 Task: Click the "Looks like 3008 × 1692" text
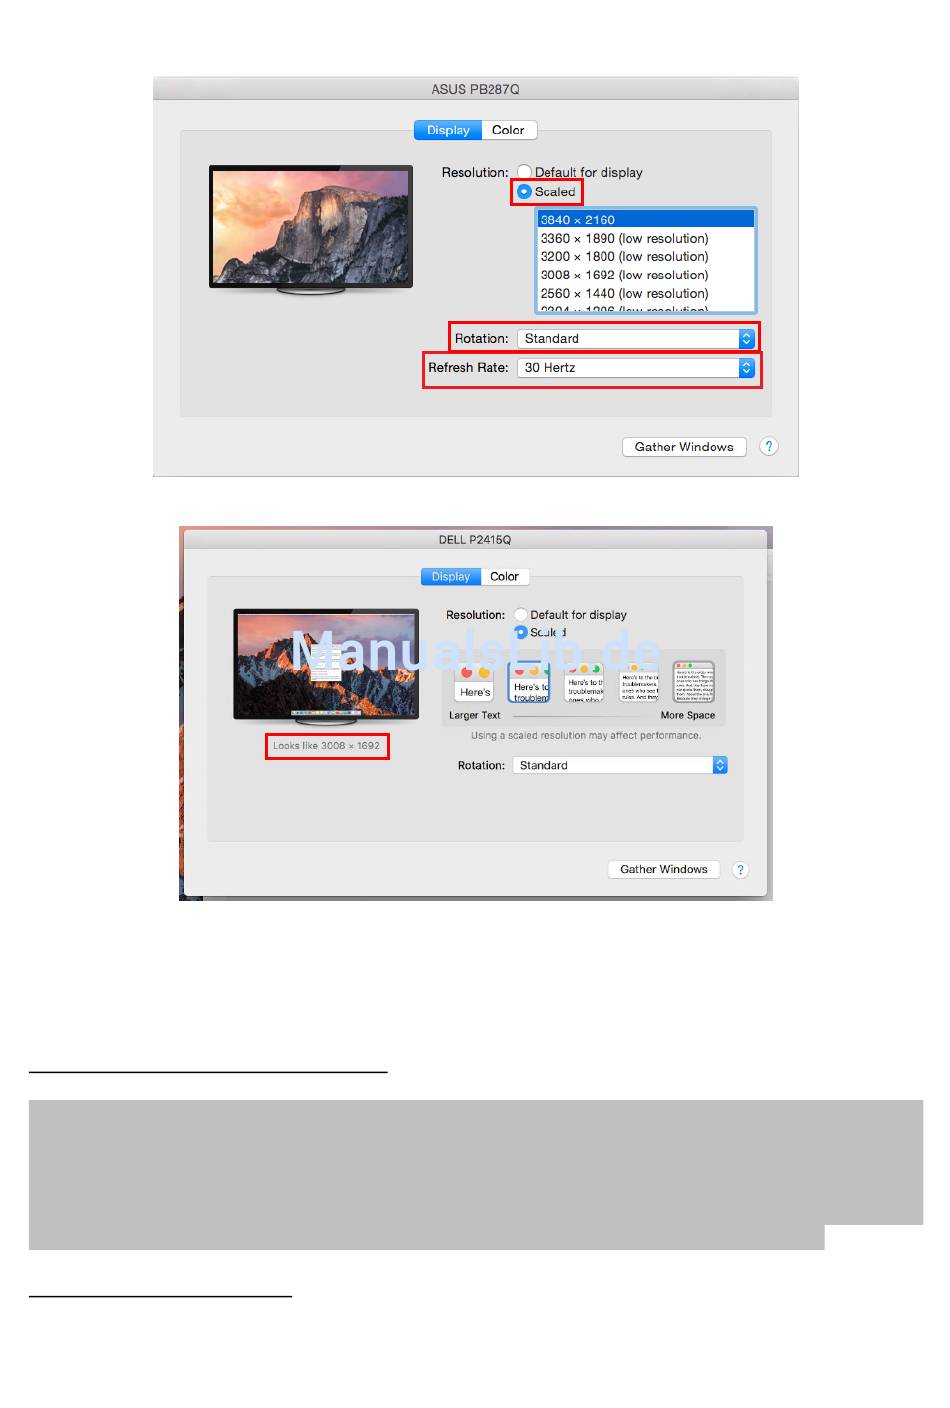(327, 746)
